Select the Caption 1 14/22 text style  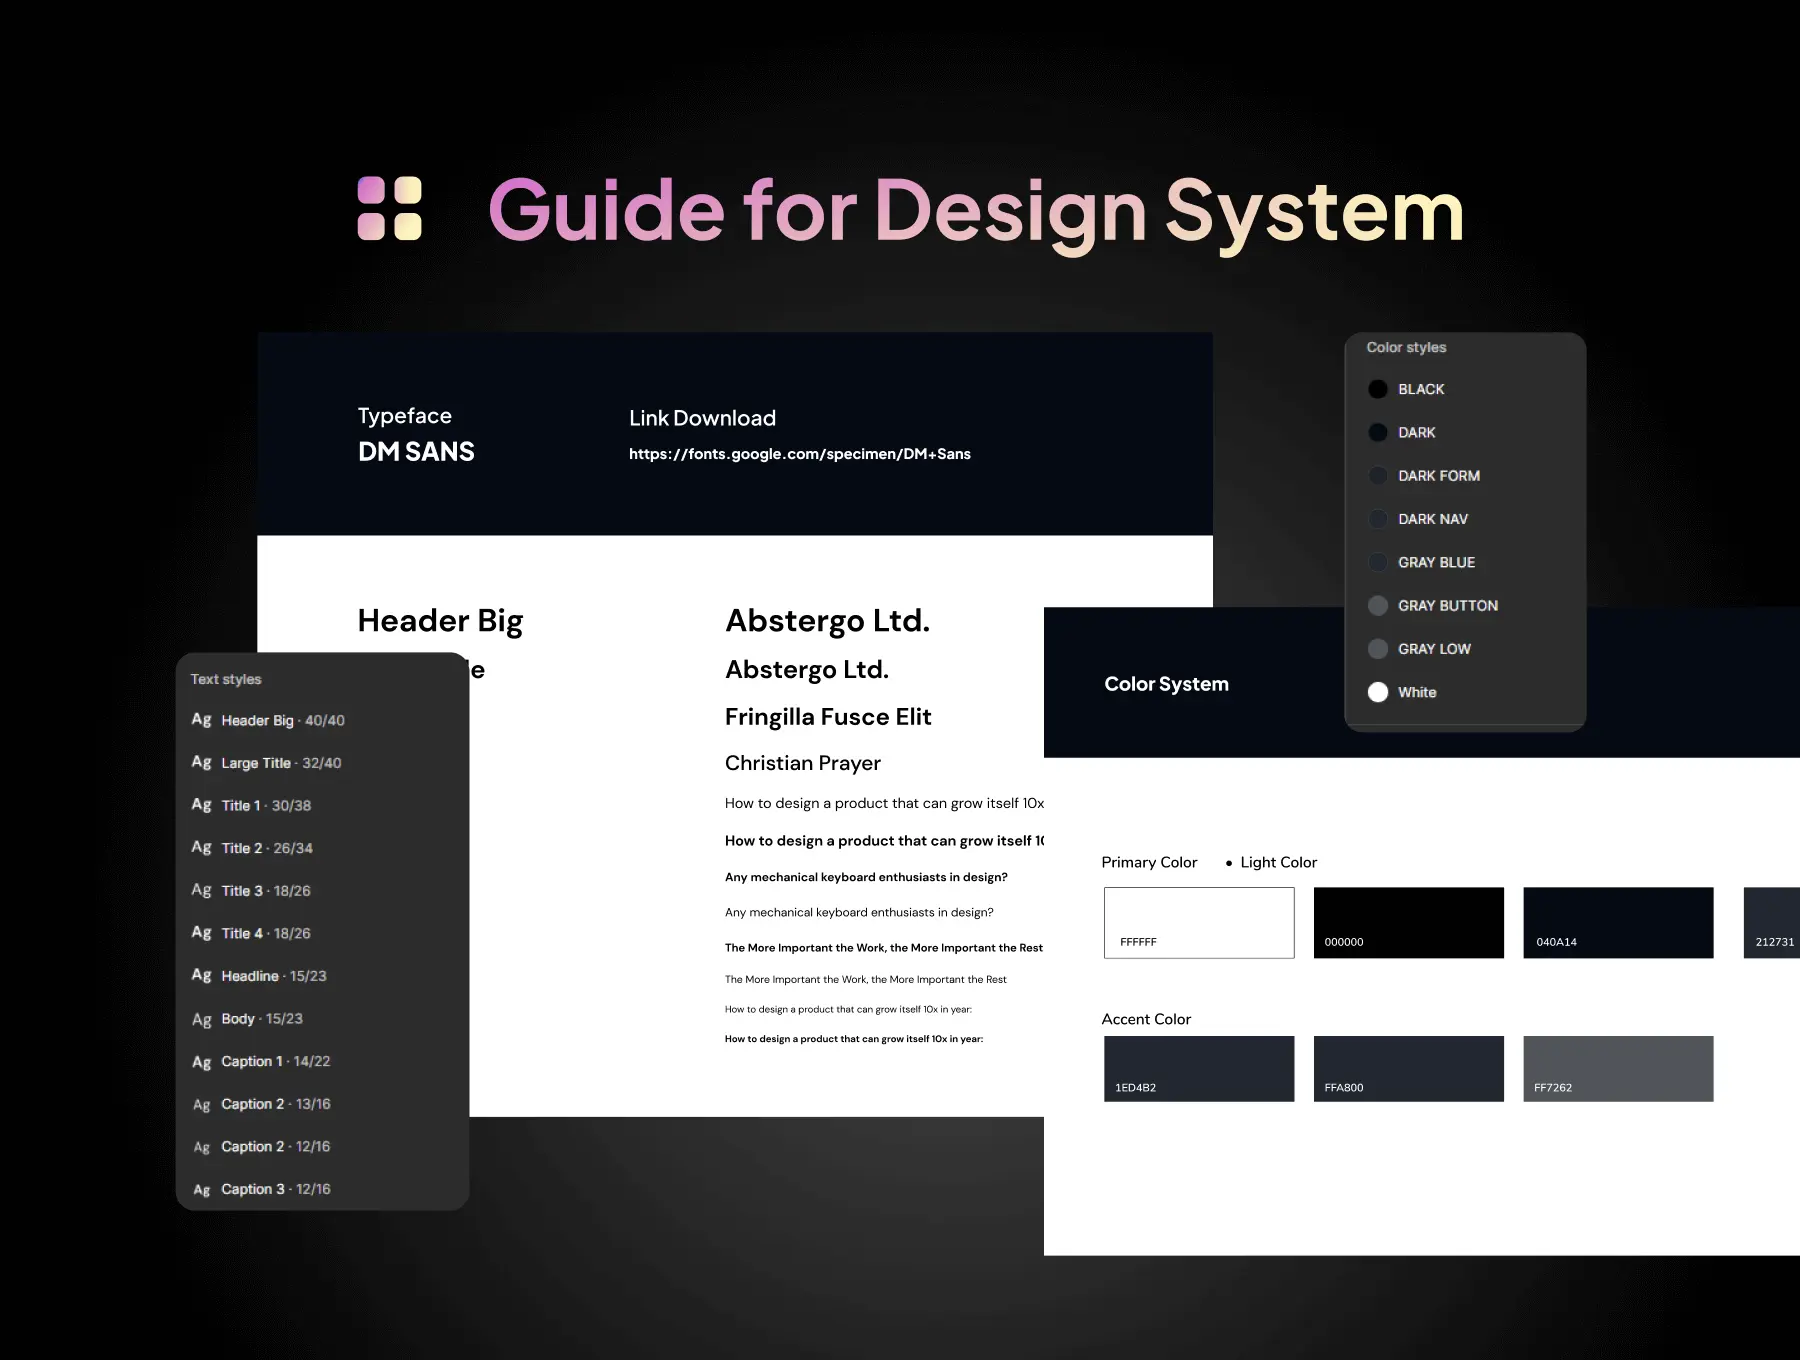(x=275, y=1061)
